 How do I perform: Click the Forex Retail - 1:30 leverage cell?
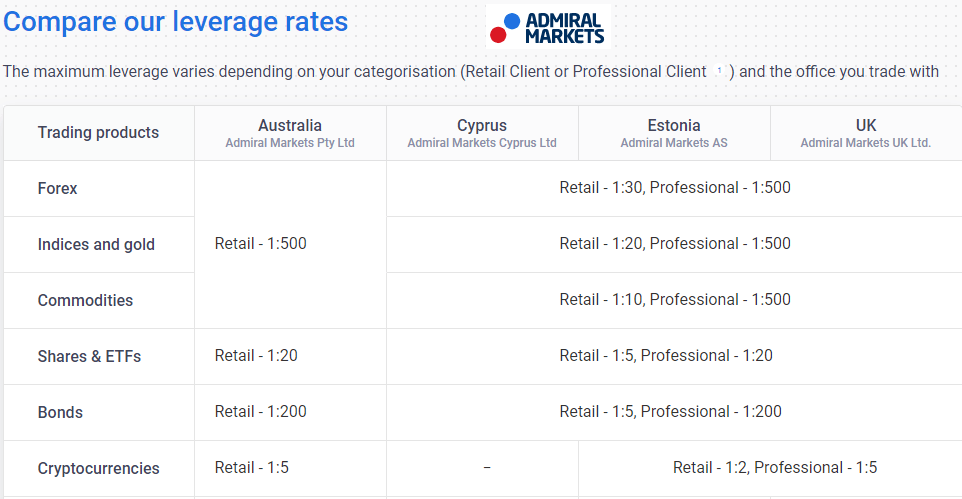pos(674,188)
